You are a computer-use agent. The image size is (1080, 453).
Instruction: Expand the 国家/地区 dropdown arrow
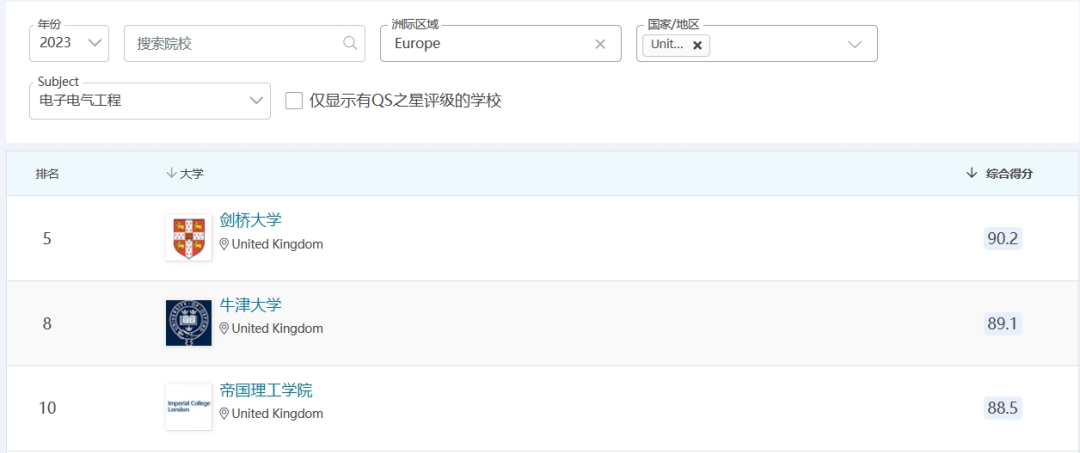pos(855,45)
